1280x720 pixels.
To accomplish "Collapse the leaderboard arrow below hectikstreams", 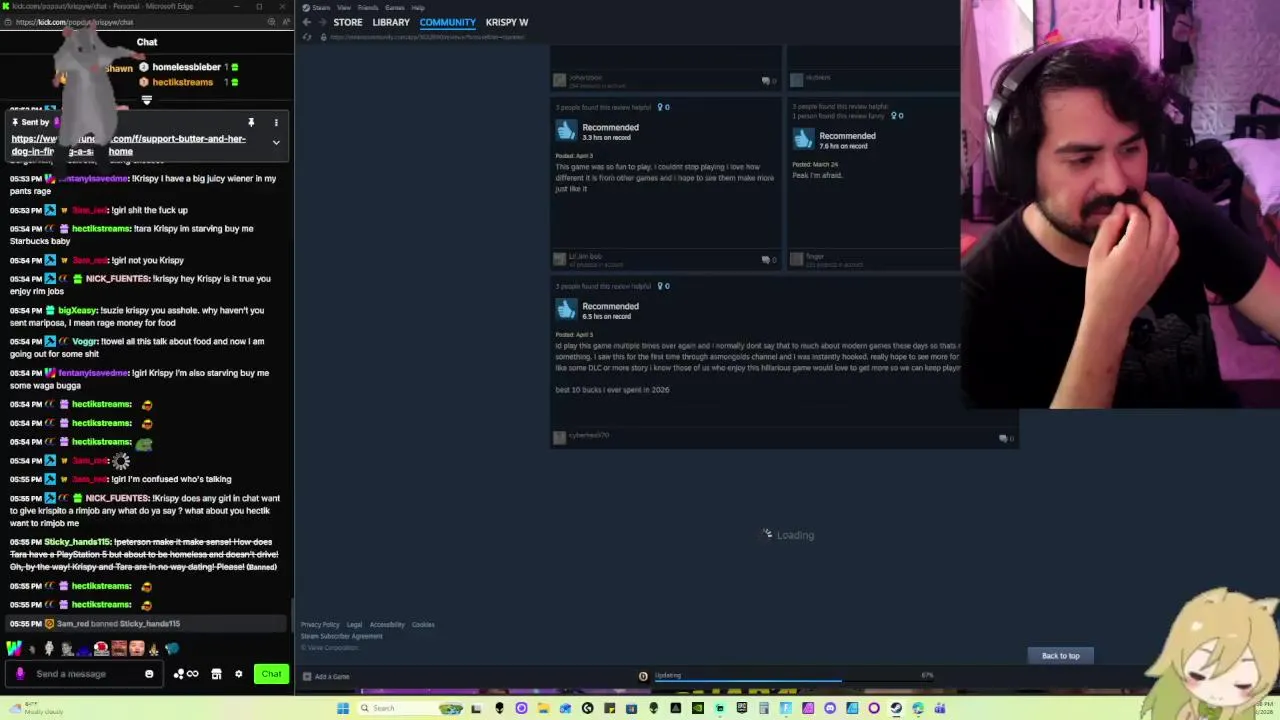I will (147, 100).
